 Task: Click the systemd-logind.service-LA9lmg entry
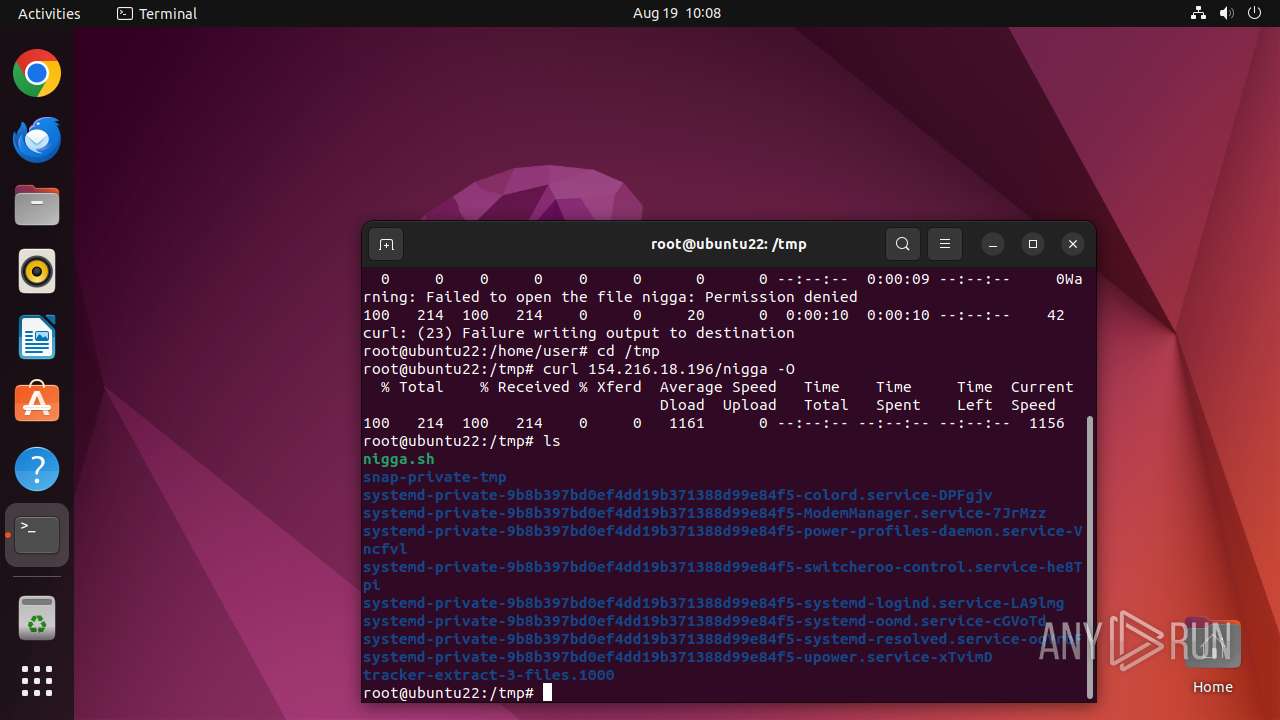(x=714, y=603)
